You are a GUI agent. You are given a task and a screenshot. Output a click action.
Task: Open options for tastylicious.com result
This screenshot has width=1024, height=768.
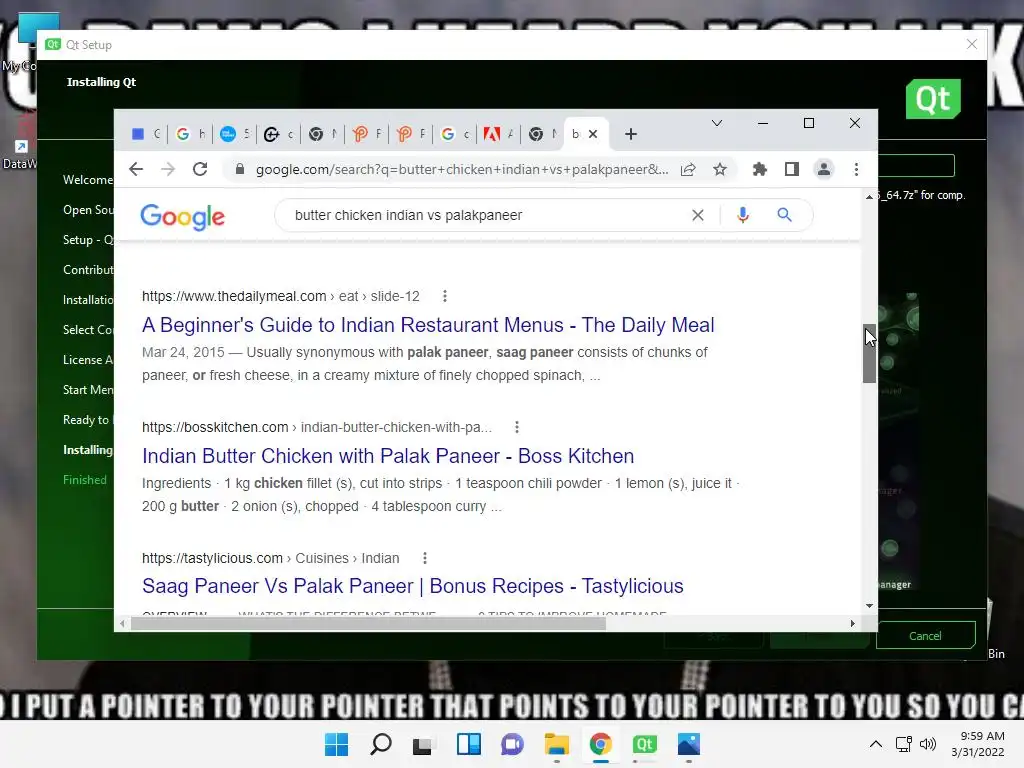click(x=424, y=558)
